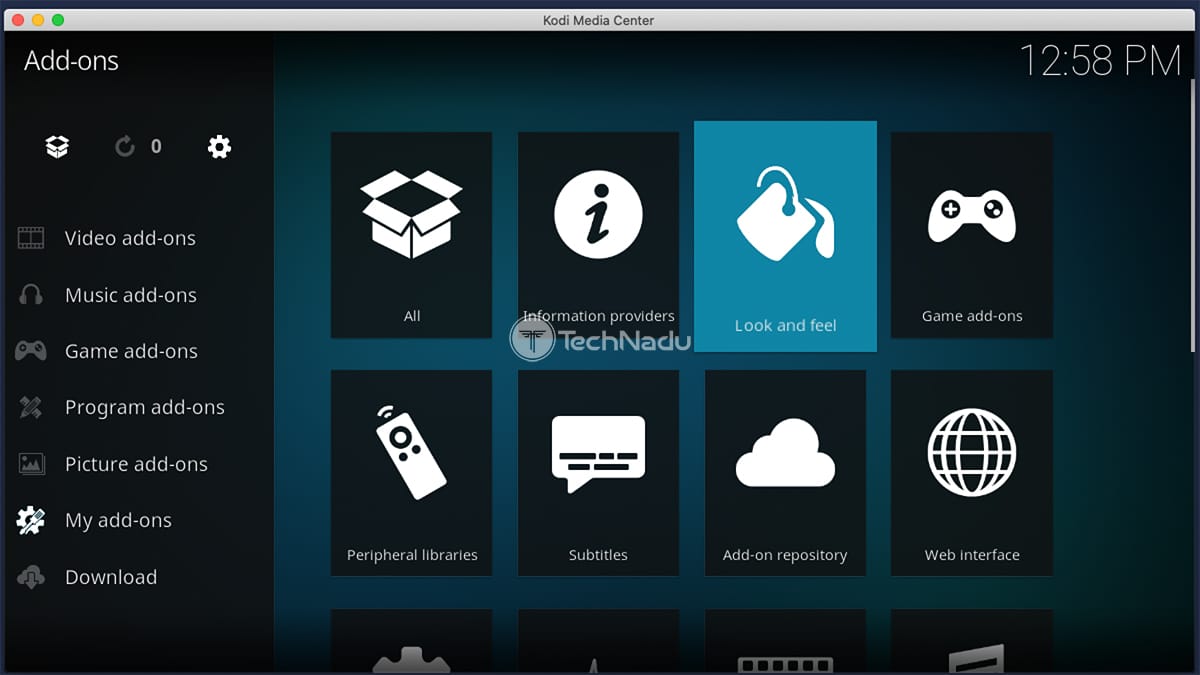Open the Peripheral libraries tile
The height and width of the screenshot is (675, 1200).
(412, 473)
